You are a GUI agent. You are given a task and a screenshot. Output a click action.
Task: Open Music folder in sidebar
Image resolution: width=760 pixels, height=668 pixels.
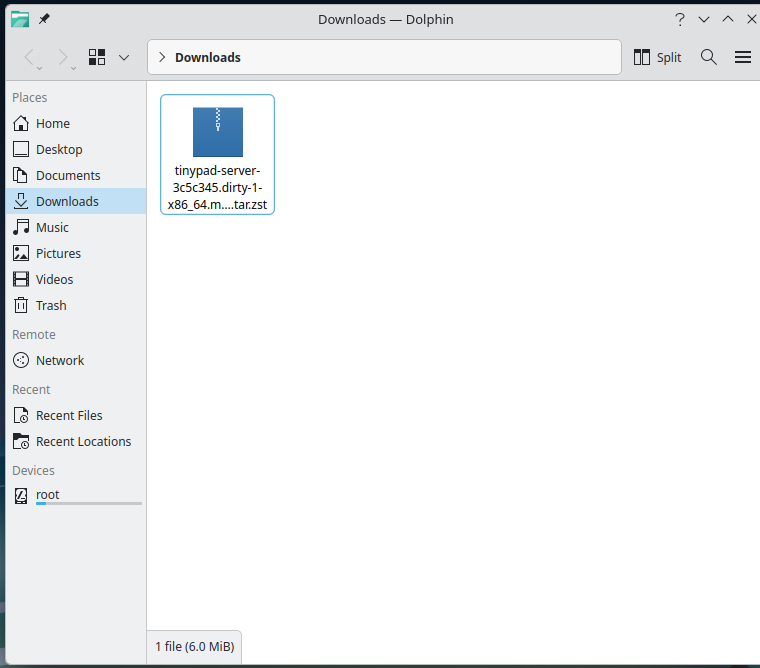pos(76,227)
